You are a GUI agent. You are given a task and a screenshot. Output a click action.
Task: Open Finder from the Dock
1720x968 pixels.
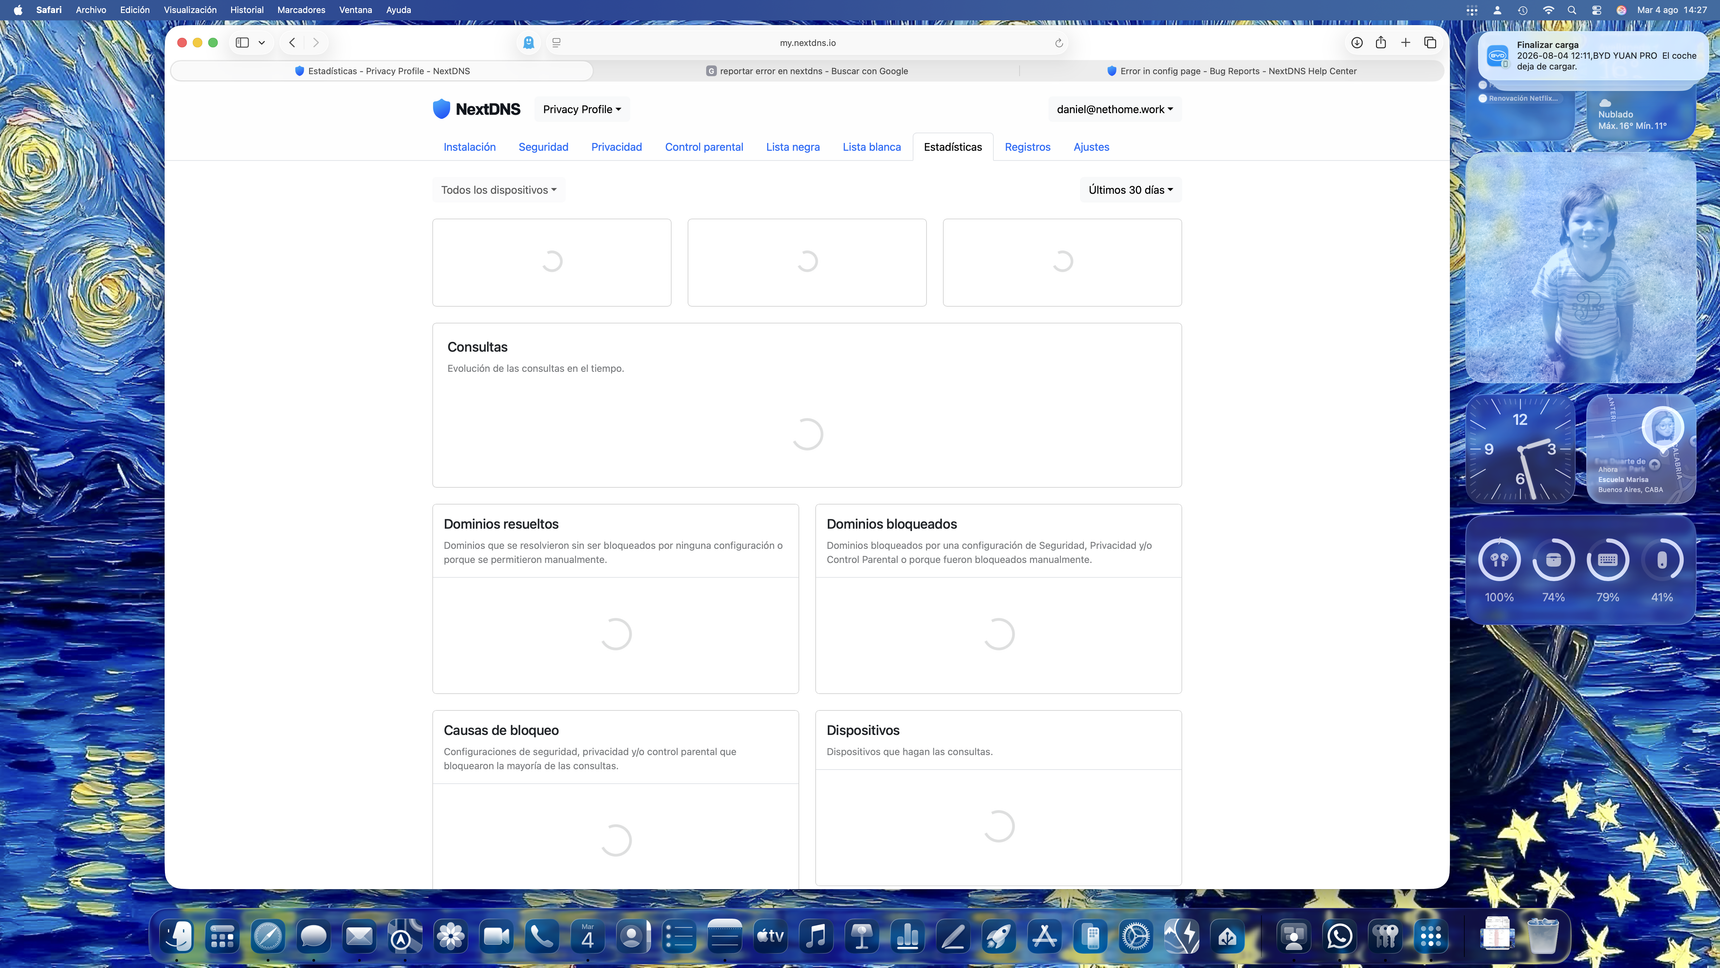(x=178, y=937)
